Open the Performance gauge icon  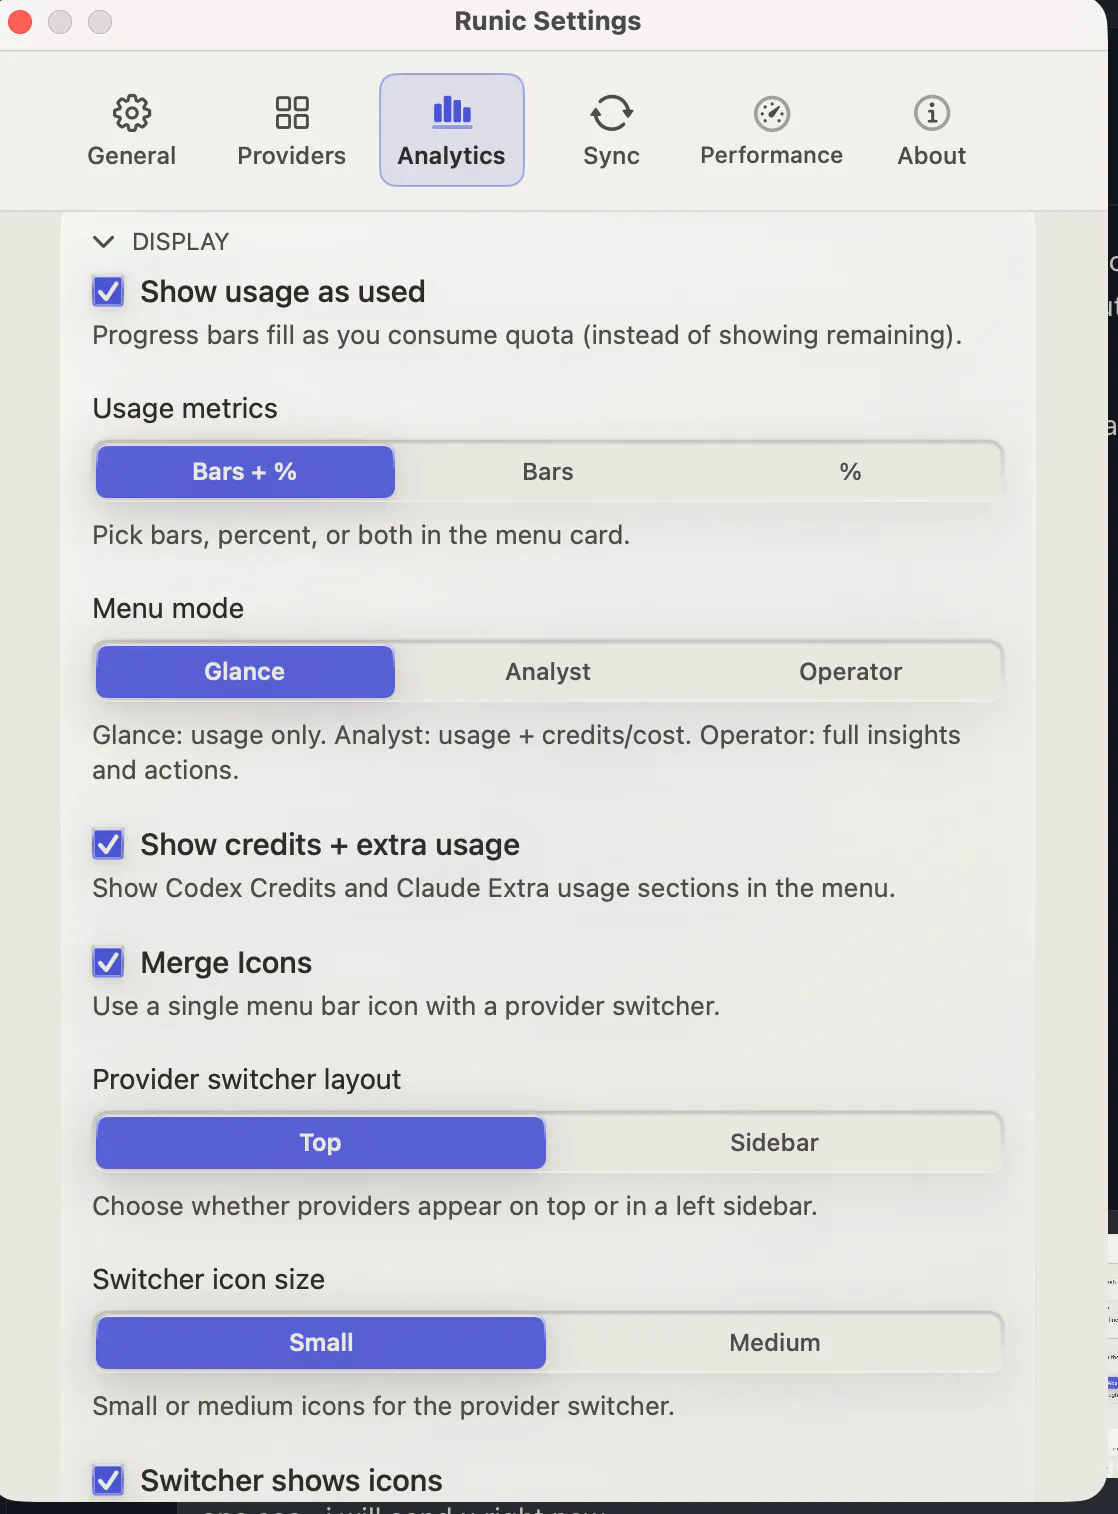pyautogui.click(x=772, y=113)
